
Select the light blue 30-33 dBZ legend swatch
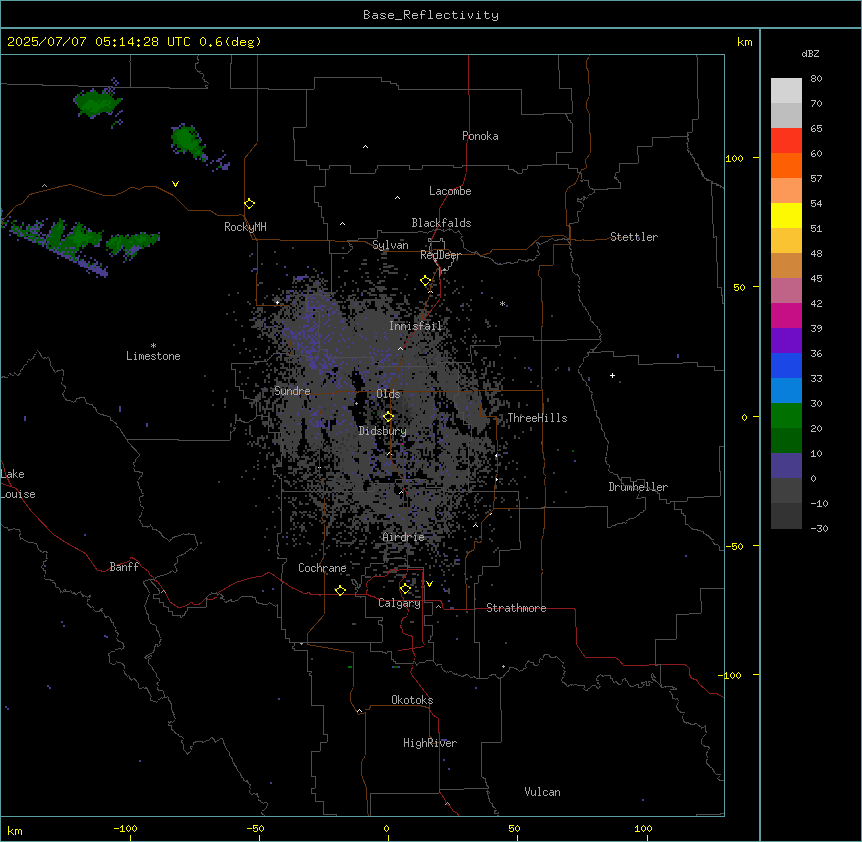coord(786,391)
